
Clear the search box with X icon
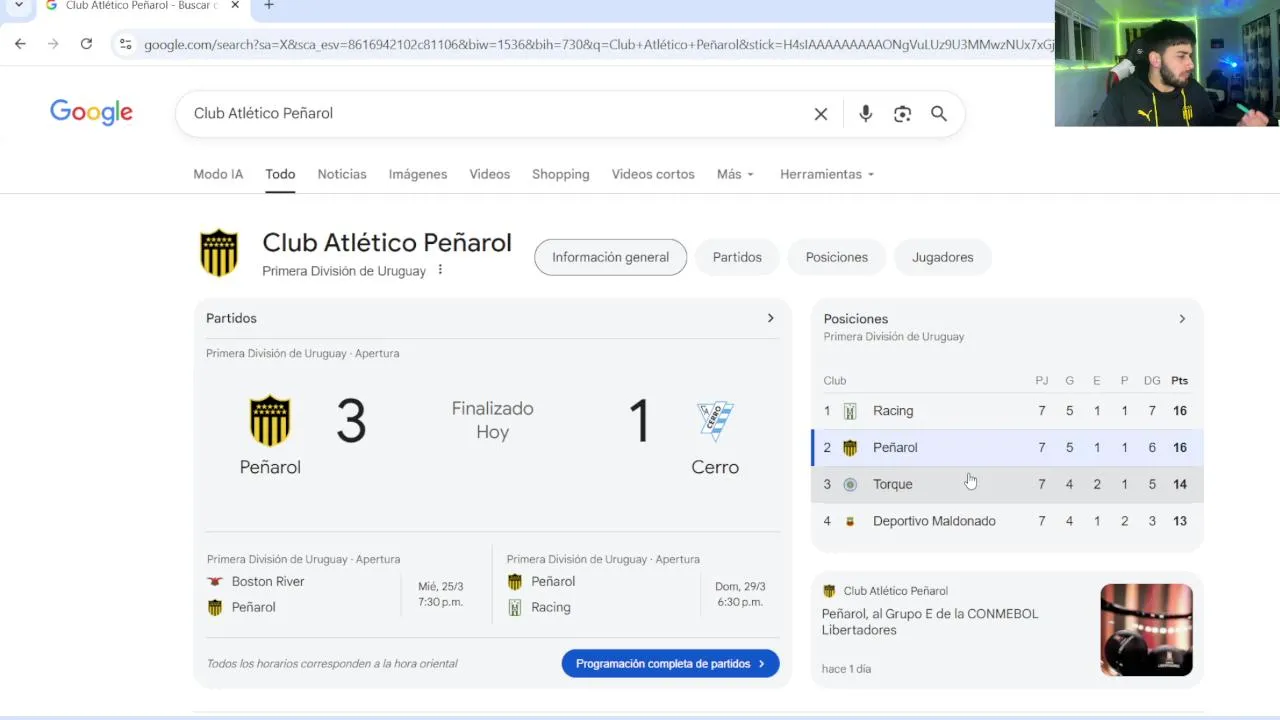tap(821, 114)
